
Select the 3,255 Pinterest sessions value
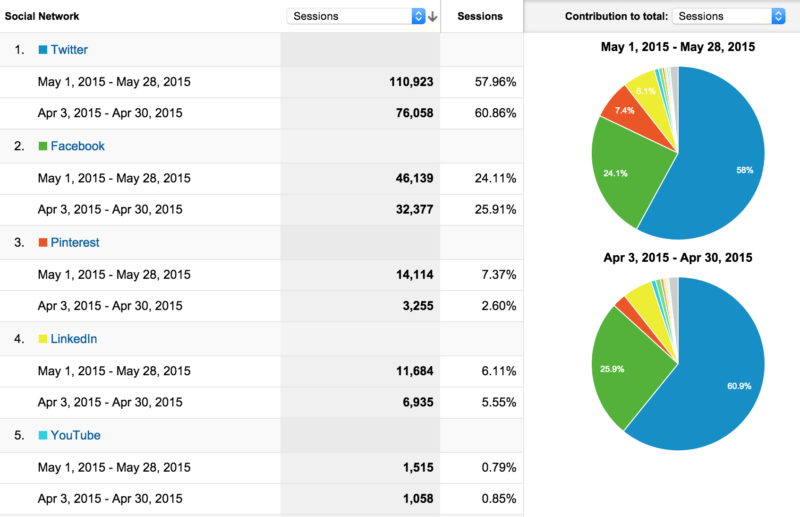(418, 306)
